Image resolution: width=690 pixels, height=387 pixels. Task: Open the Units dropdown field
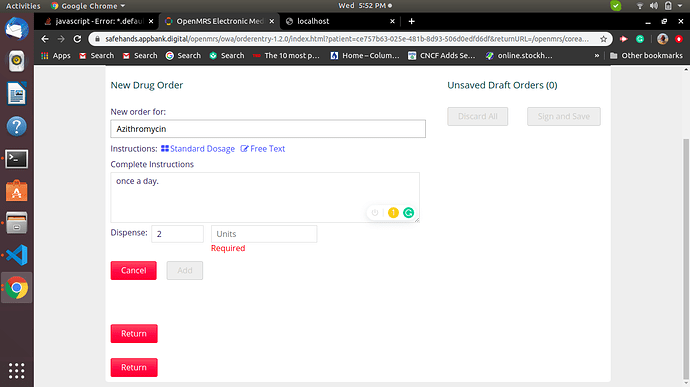[x=264, y=234]
